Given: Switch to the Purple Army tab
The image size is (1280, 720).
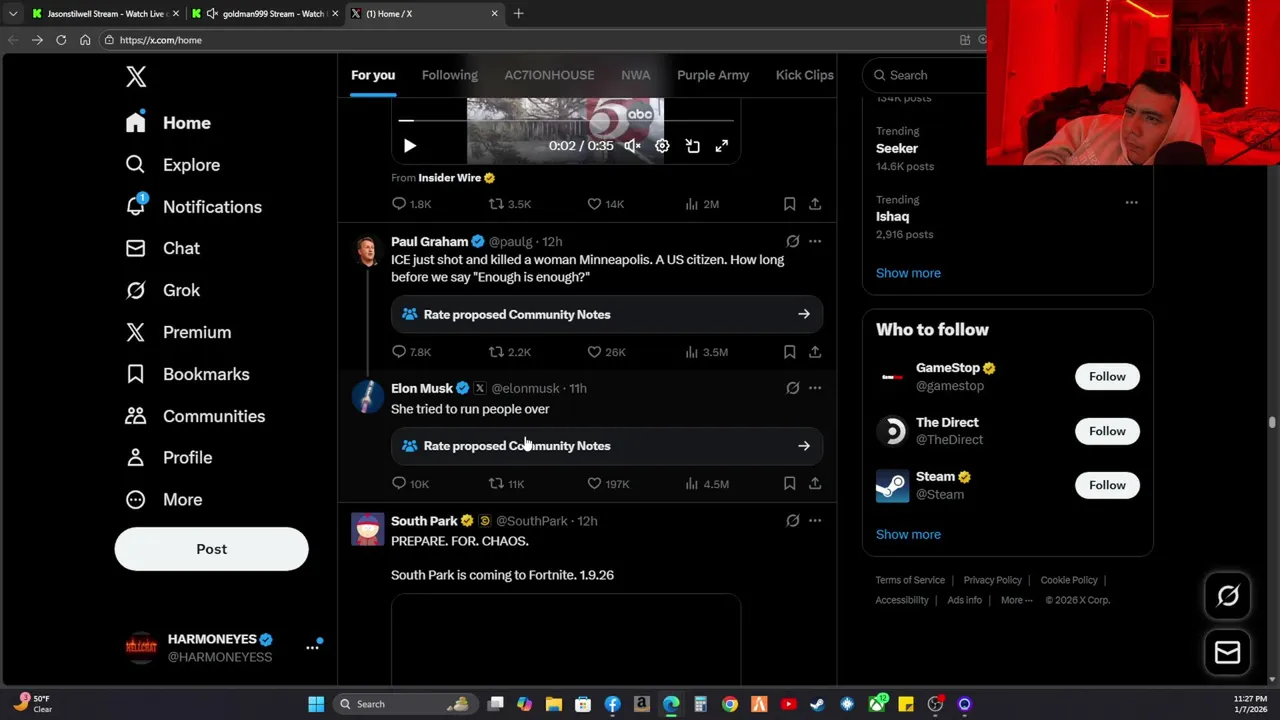Looking at the screenshot, I should [x=713, y=75].
